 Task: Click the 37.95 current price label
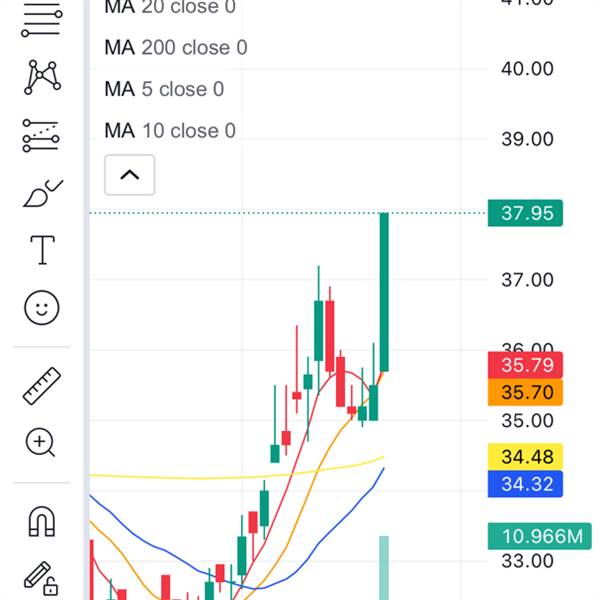click(x=525, y=213)
